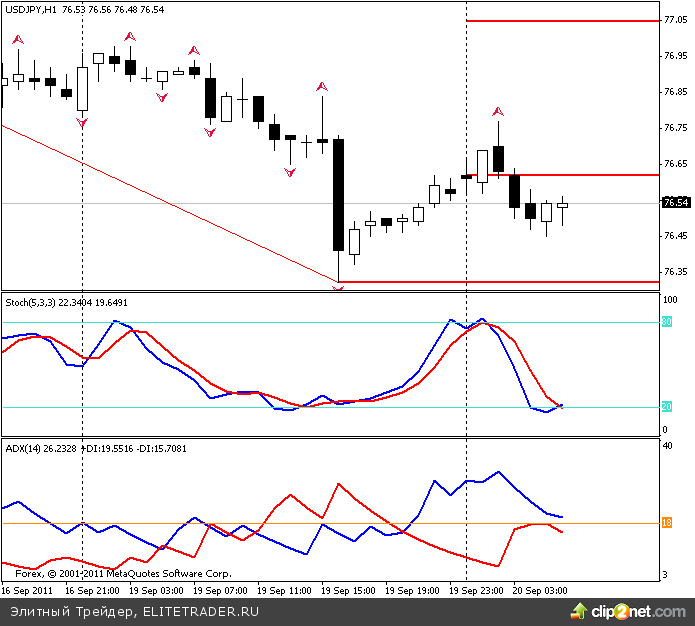Screen dimensions: 695x626
Task: Click the 19 Sep 15:00 time axis label
Action: pyautogui.click(x=340, y=591)
